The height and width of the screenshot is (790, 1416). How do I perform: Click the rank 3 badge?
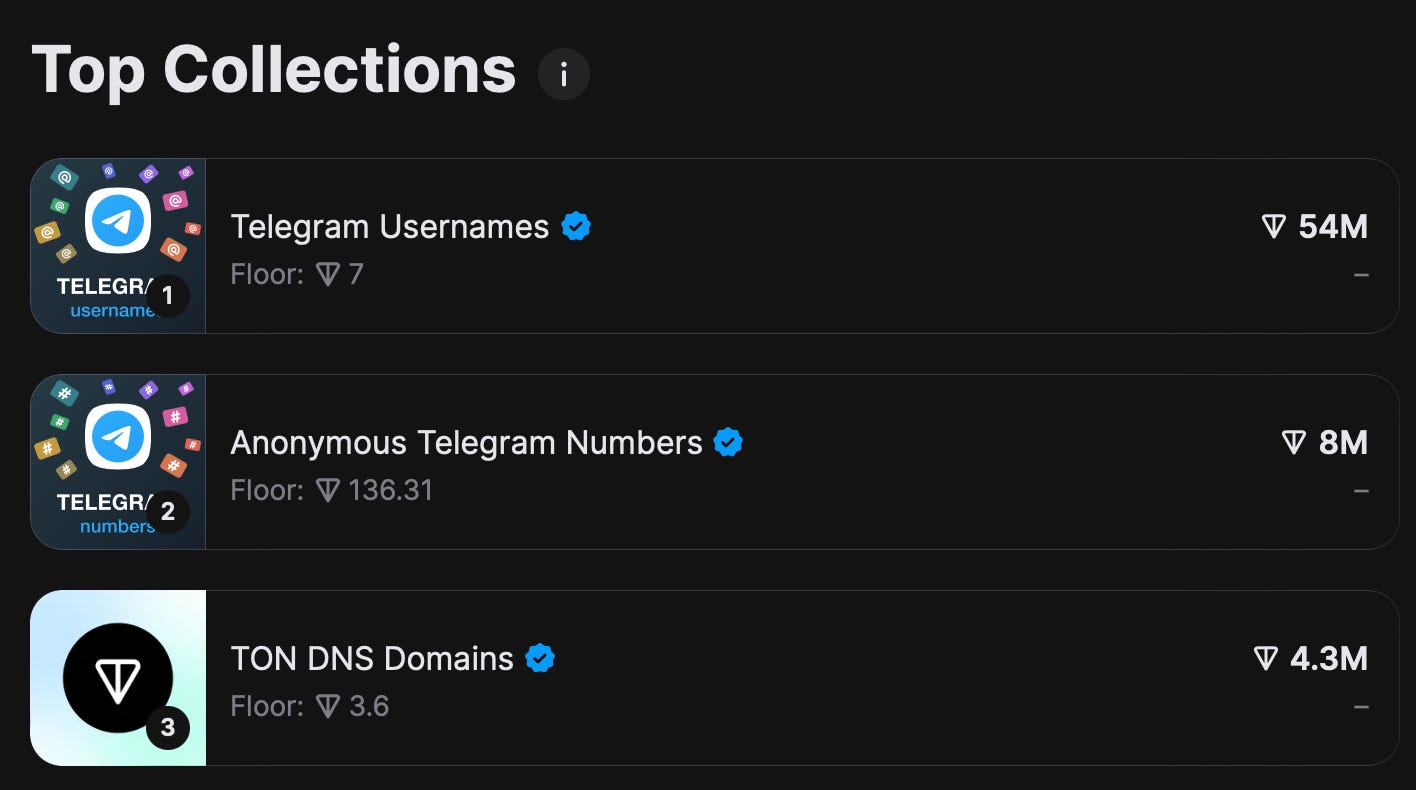point(167,728)
